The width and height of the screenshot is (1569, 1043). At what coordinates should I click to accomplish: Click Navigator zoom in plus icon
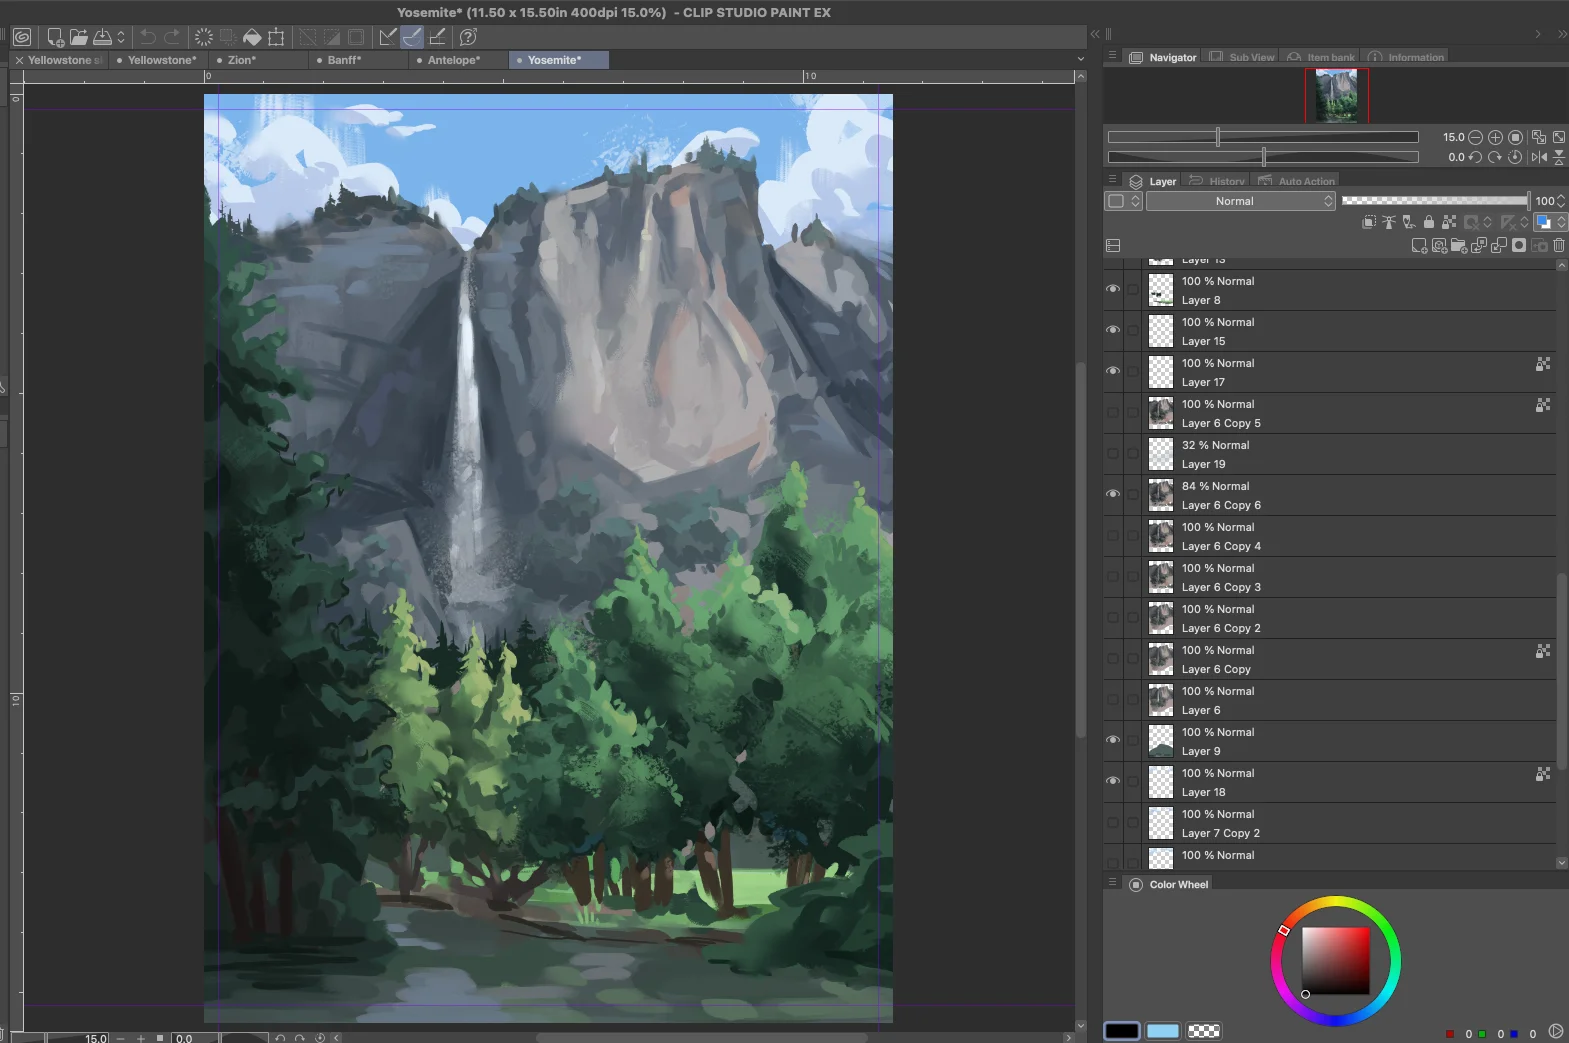(1495, 137)
